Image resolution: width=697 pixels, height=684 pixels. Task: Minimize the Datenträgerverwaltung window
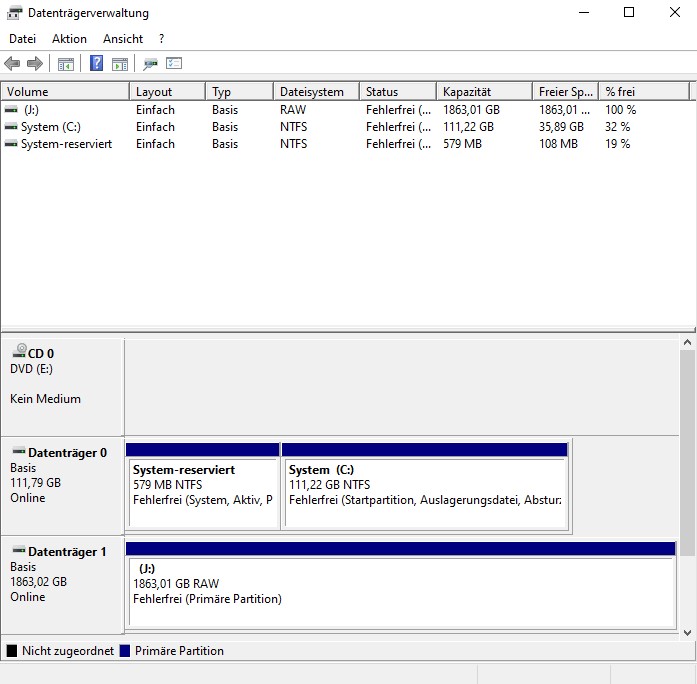(x=584, y=12)
